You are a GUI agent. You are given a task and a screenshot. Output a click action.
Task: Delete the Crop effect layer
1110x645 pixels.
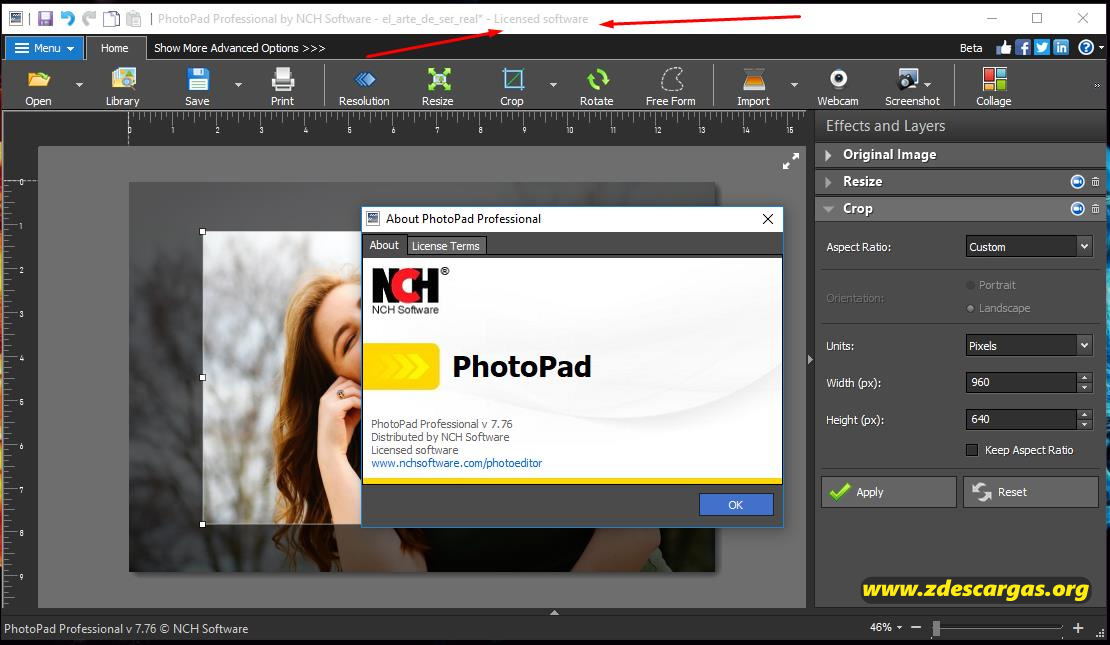(x=1095, y=209)
